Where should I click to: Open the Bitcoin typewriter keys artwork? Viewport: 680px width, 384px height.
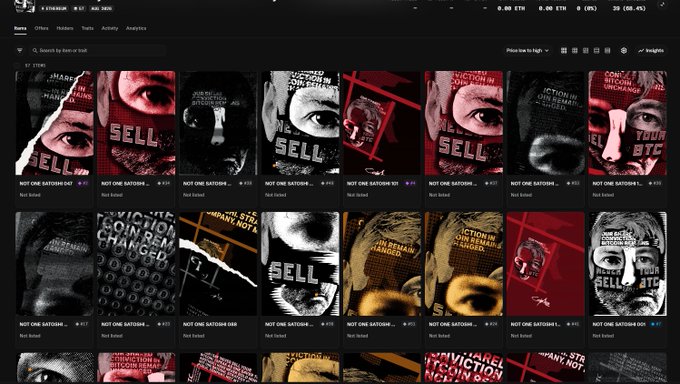tap(136, 264)
